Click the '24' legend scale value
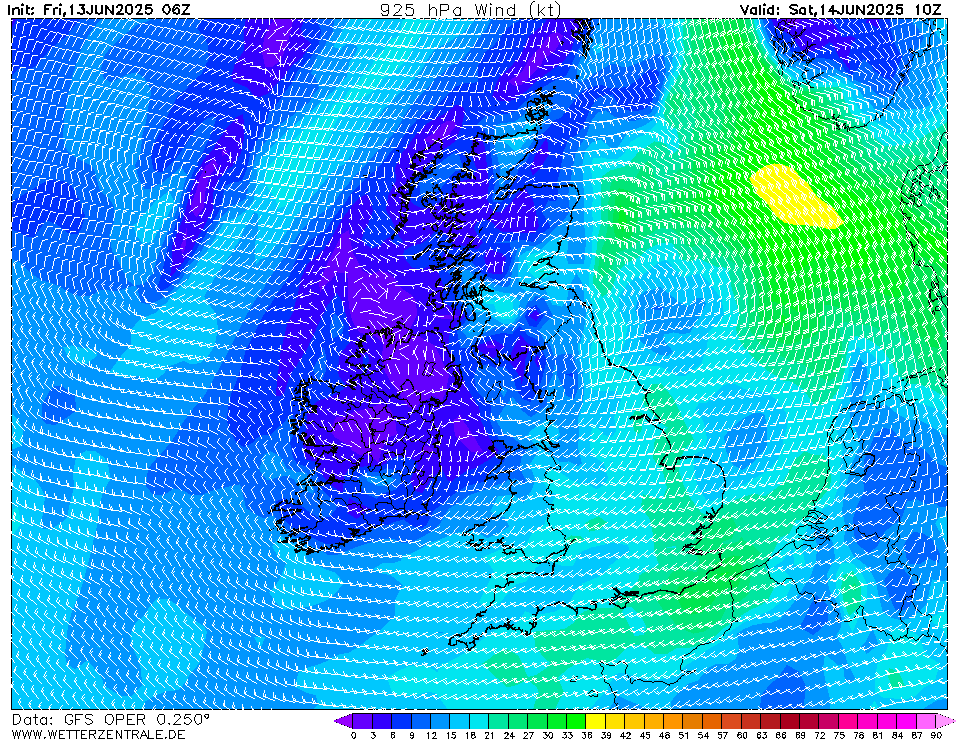The height and width of the screenshot is (741, 959). [x=509, y=735]
